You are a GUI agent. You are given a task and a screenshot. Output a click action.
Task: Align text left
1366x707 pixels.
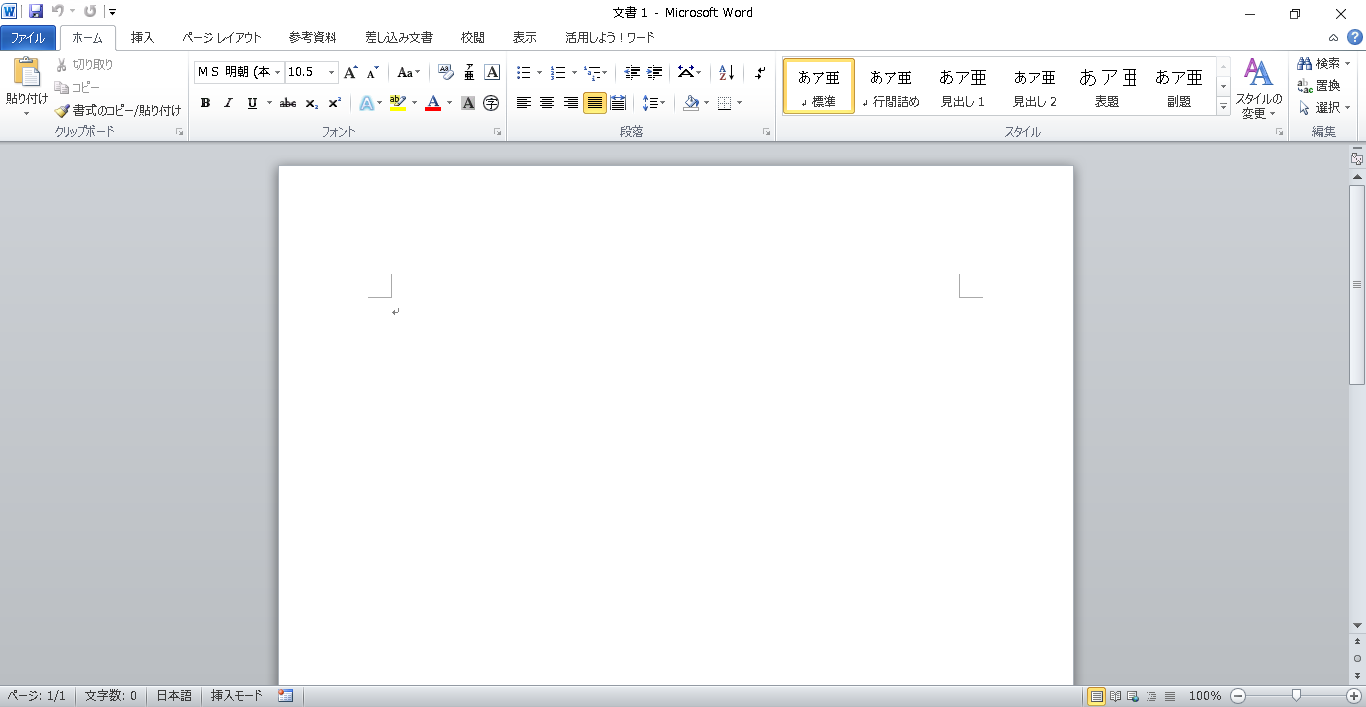[524, 103]
